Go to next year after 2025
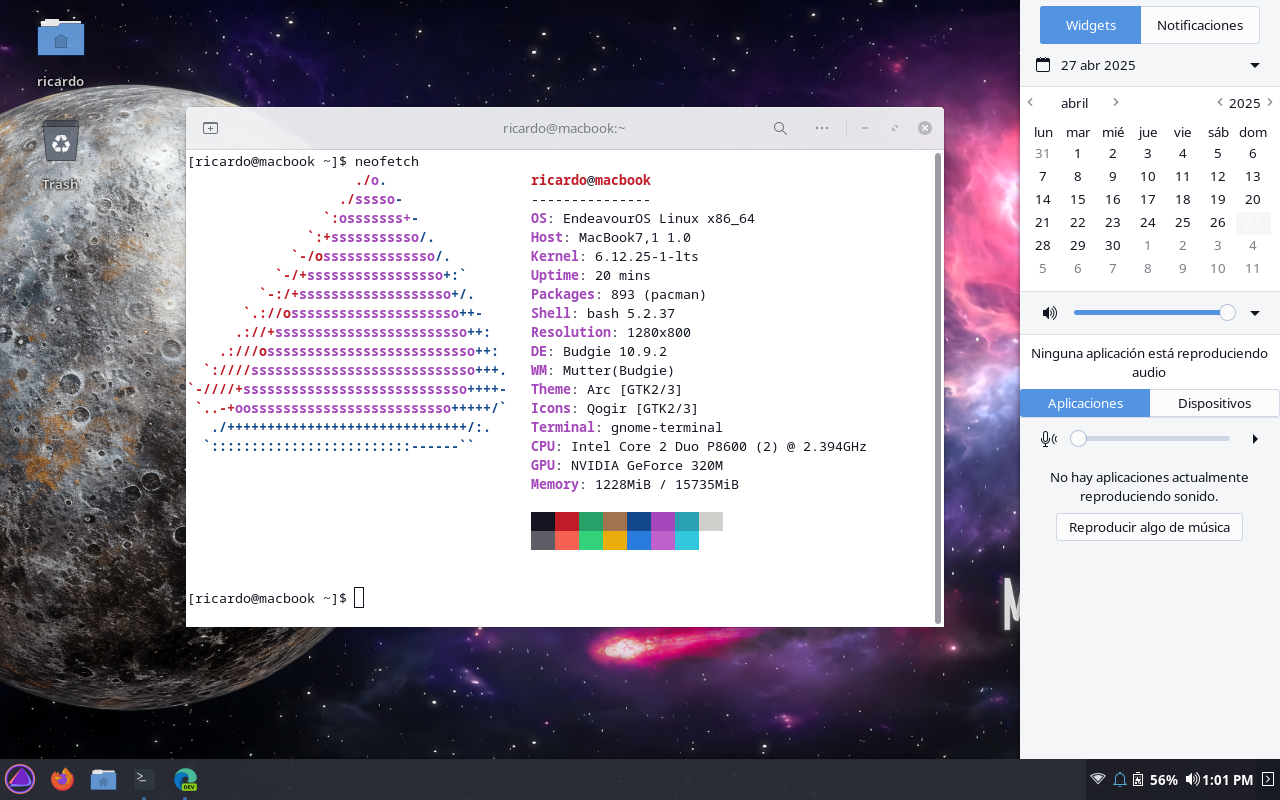This screenshot has width=1280, height=800. point(1270,102)
